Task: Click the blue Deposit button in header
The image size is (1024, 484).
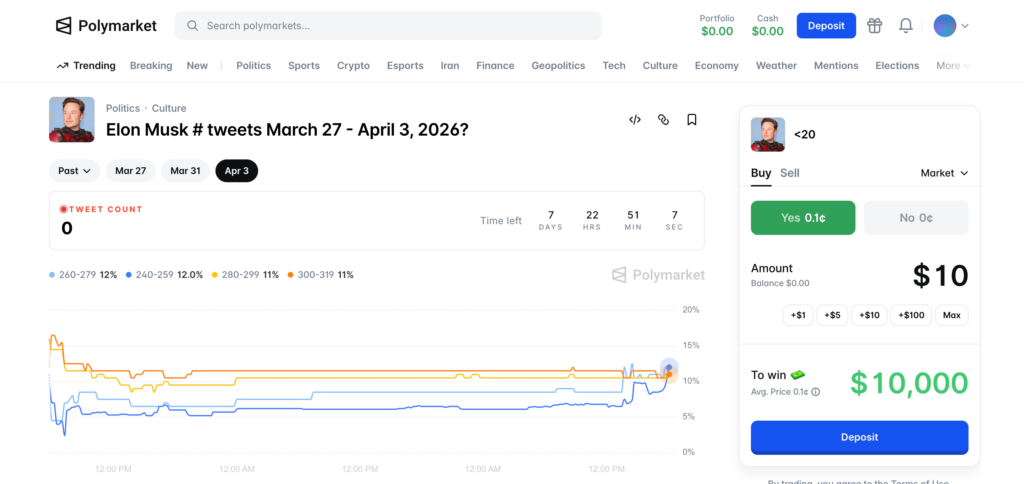Action: pos(826,25)
